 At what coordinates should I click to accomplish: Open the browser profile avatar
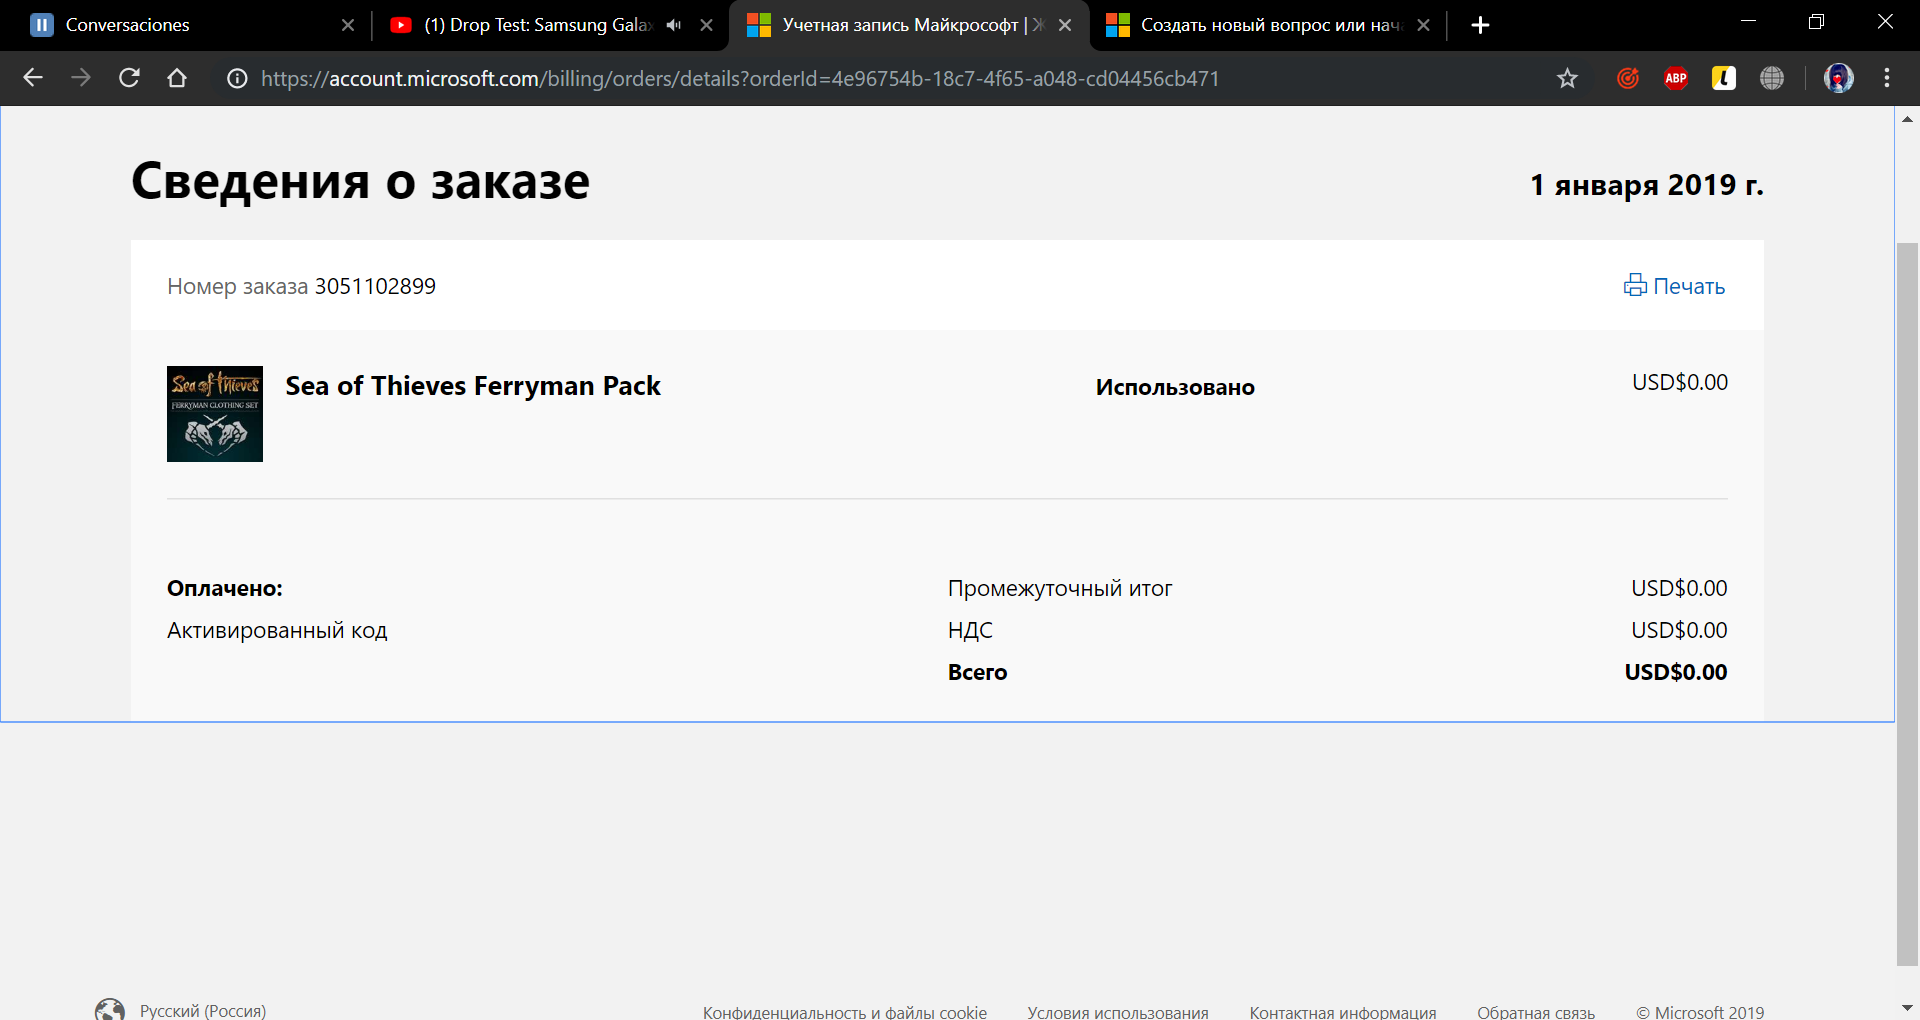tap(1839, 78)
